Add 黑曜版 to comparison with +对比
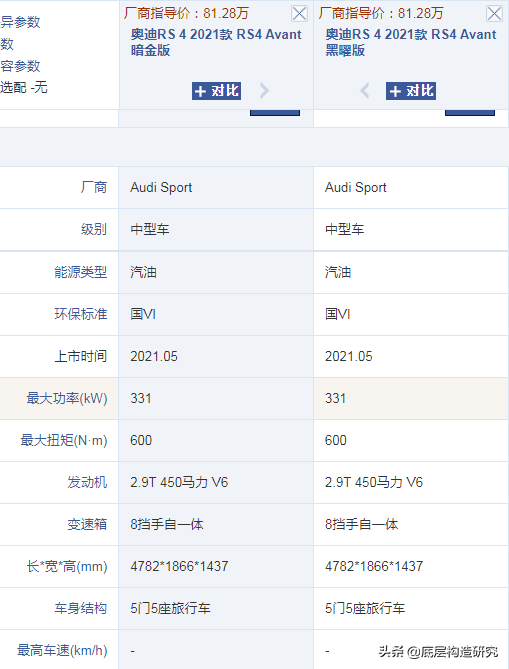 point(411,91)
